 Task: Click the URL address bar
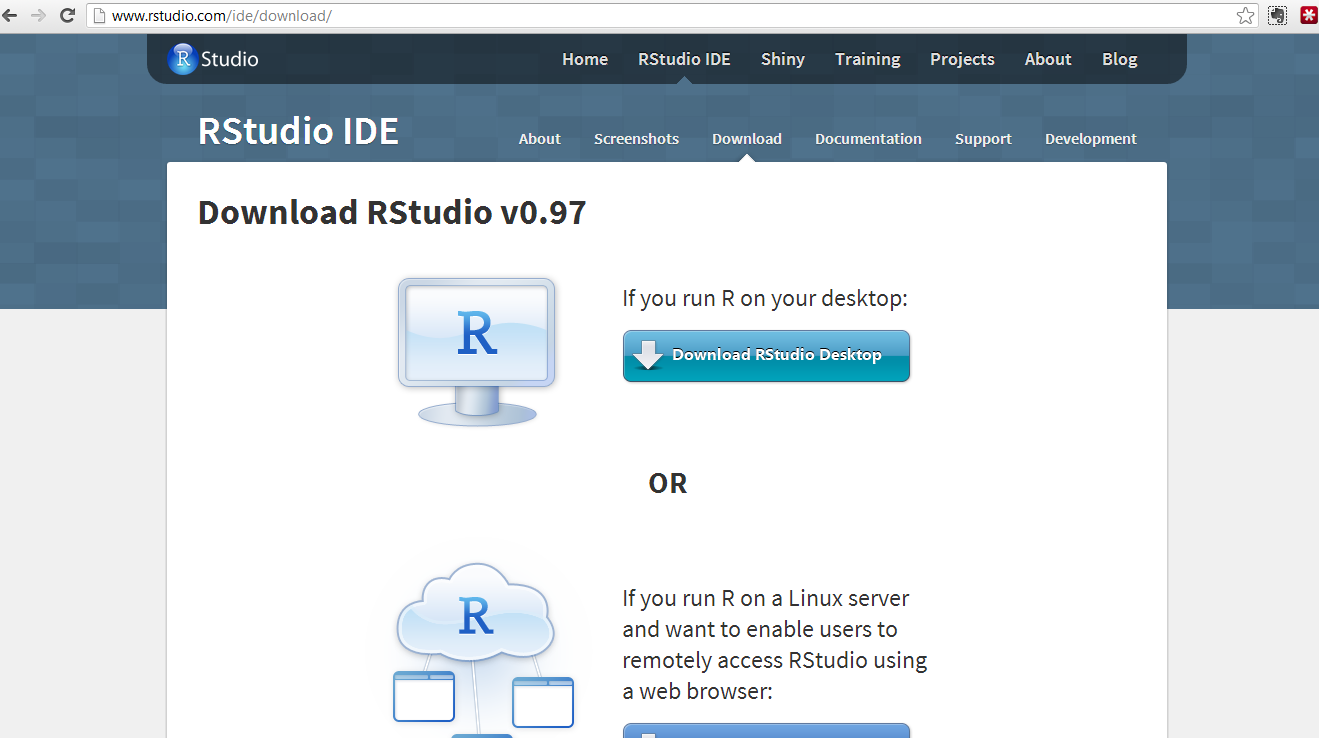660,16
